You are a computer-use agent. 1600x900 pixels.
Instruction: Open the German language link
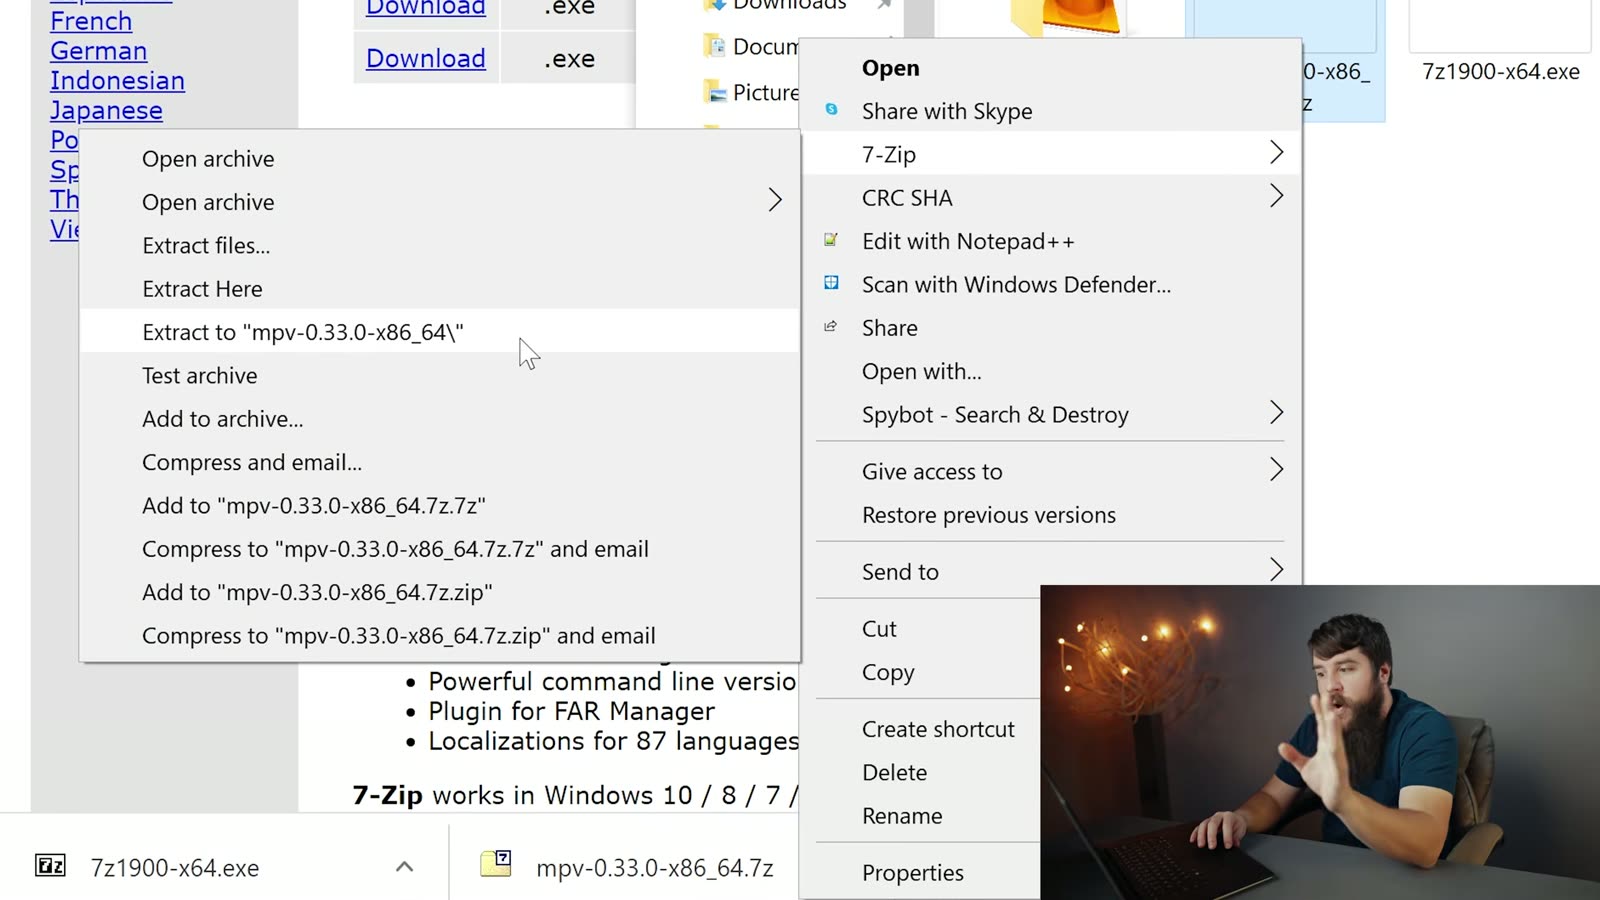(x=99, y=51)
